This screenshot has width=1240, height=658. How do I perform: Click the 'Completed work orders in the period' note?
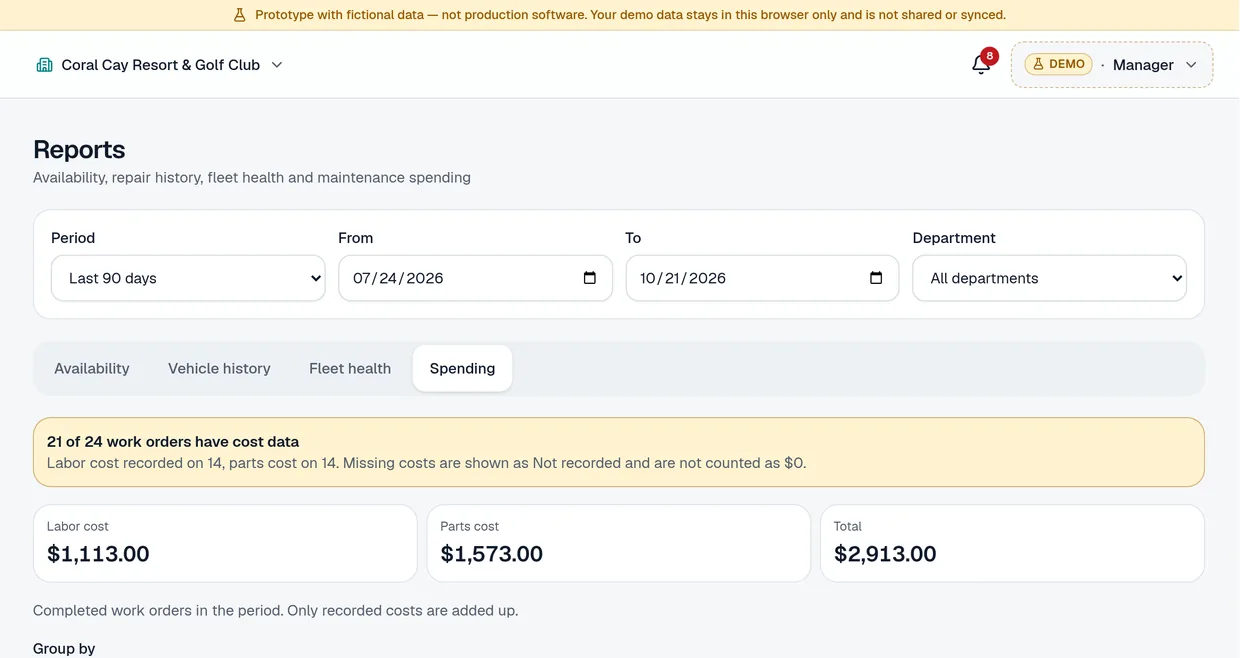[x=275, y=610]
